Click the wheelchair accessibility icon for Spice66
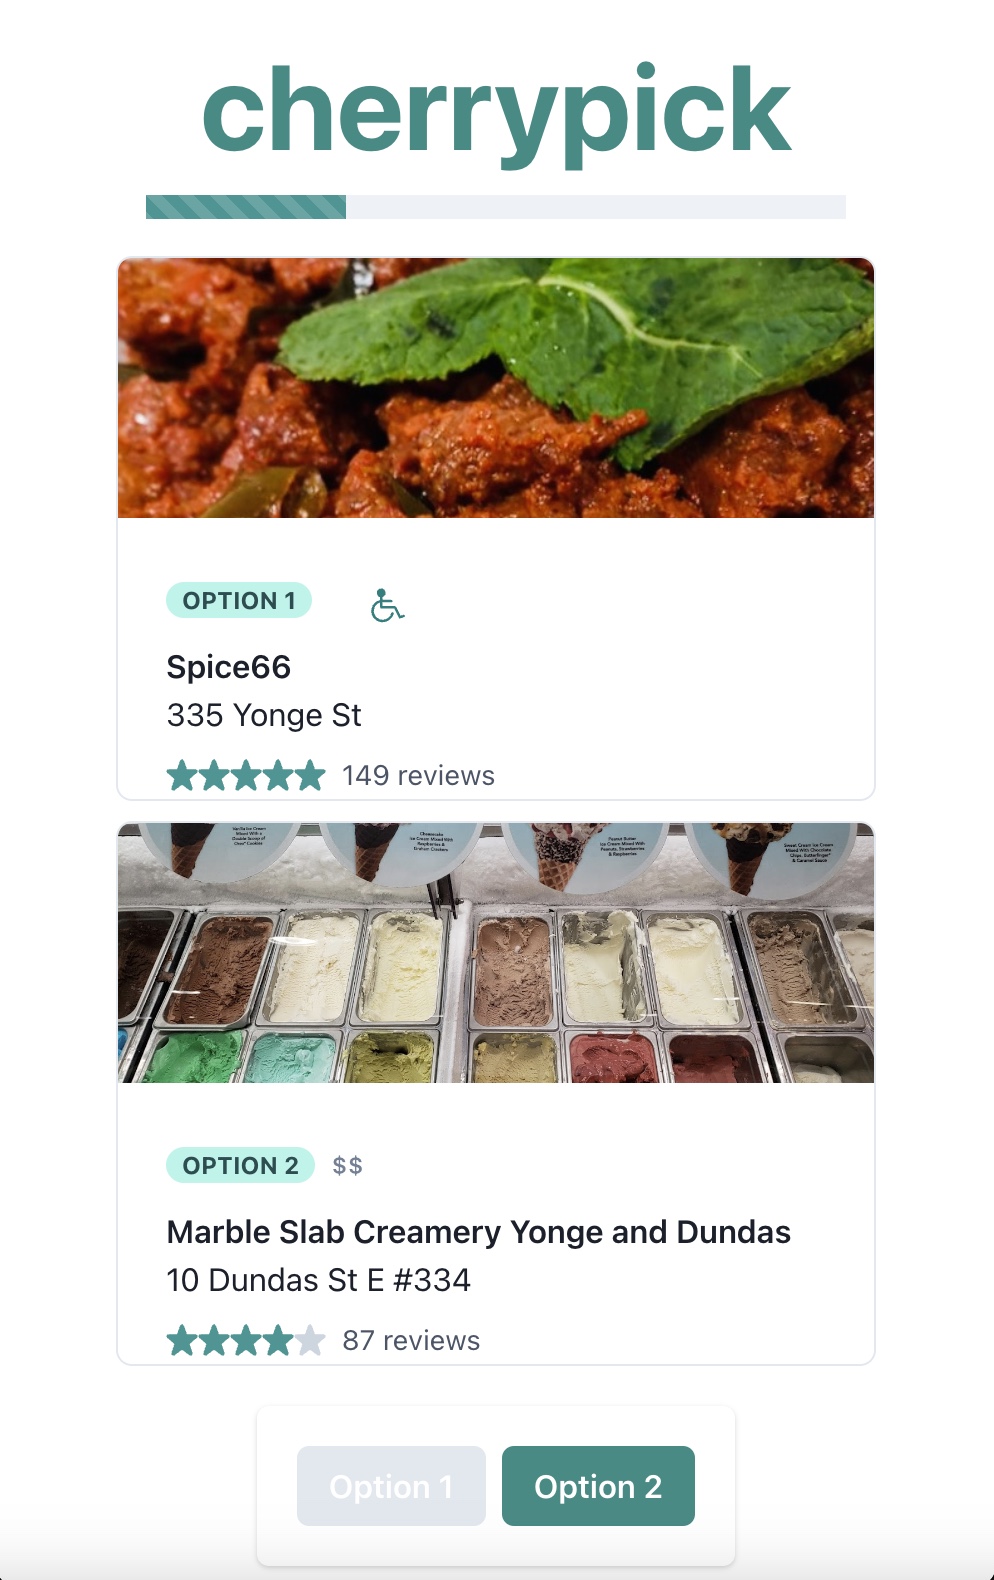This screenshot has width=994, height=1580. pyautogui.click(x=387, y=605)
